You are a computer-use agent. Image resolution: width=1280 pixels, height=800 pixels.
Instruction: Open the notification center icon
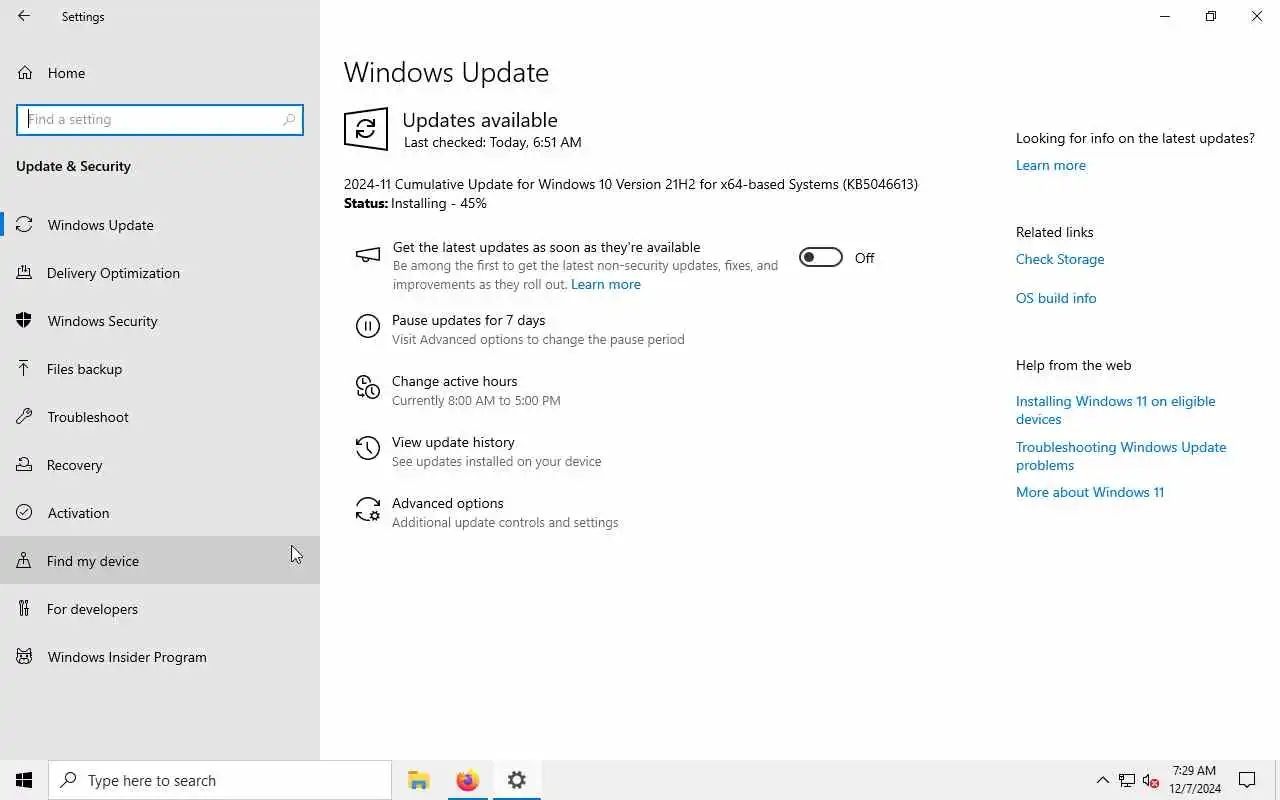(x=1247, y=780)
